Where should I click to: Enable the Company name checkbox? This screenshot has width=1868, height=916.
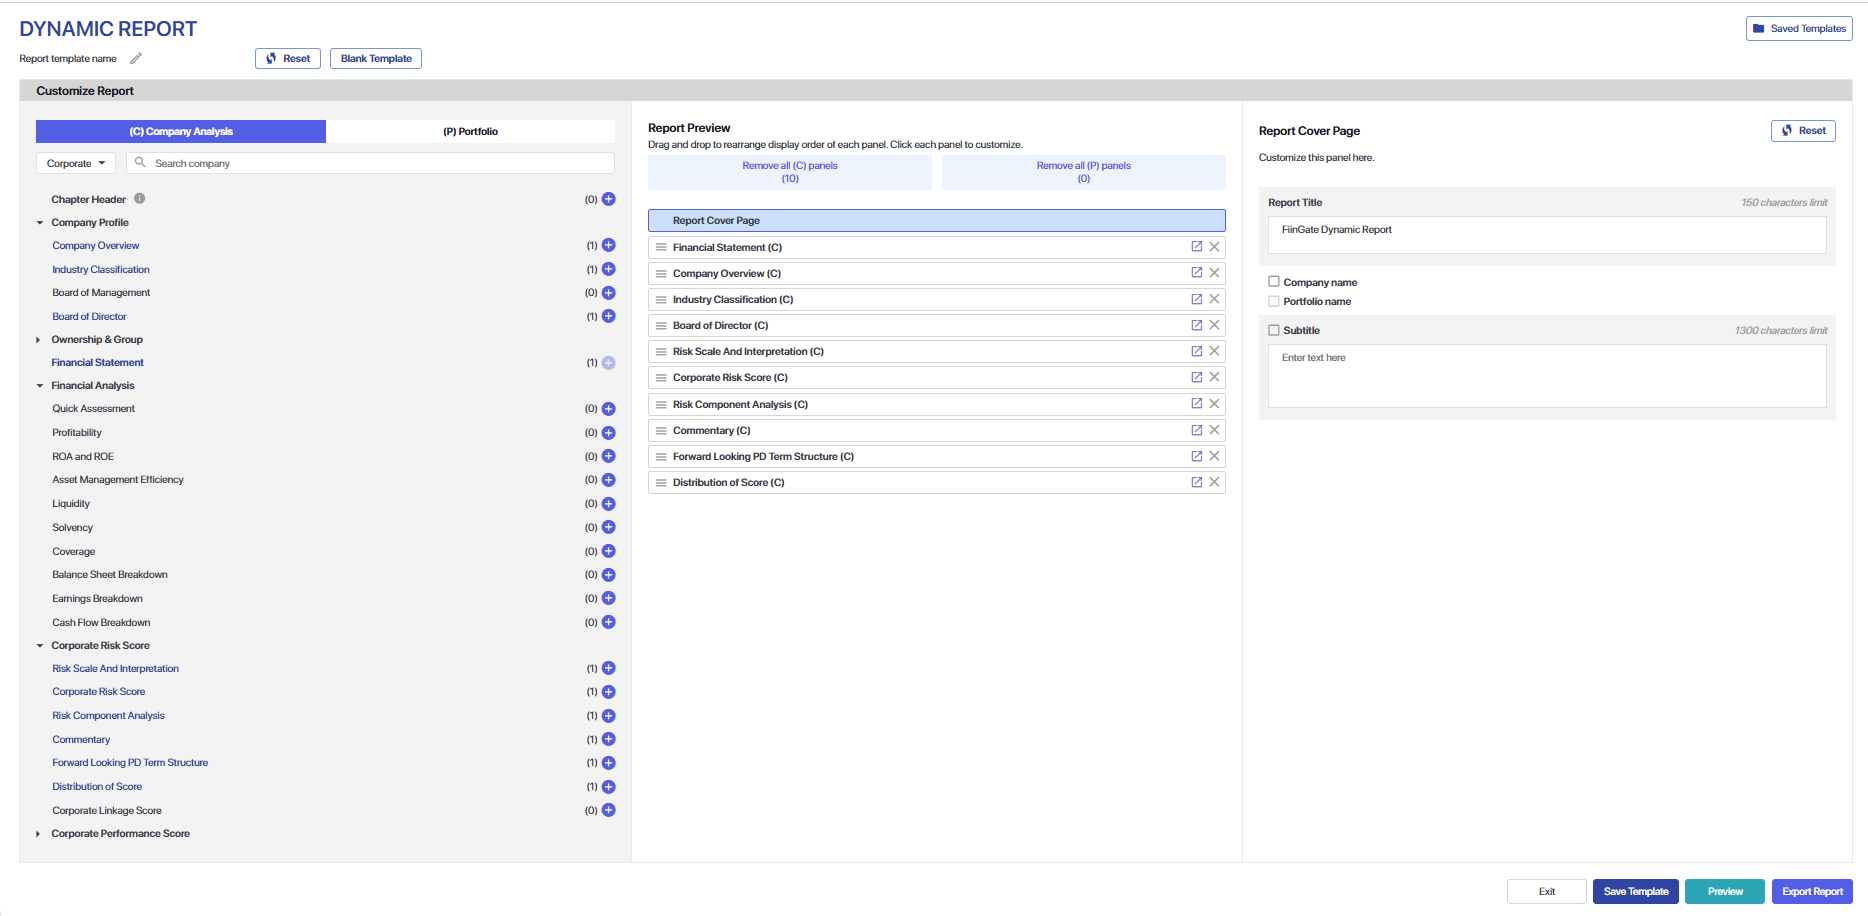tap(1274, 282)
